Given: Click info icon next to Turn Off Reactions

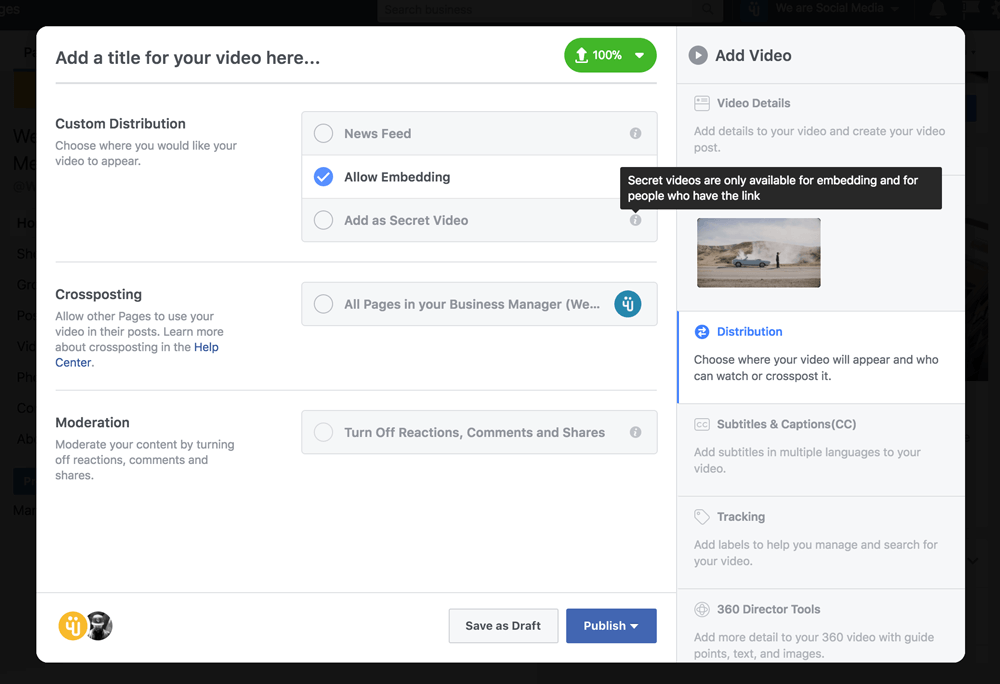Looking at the screenshot, I should coord(635,433).
